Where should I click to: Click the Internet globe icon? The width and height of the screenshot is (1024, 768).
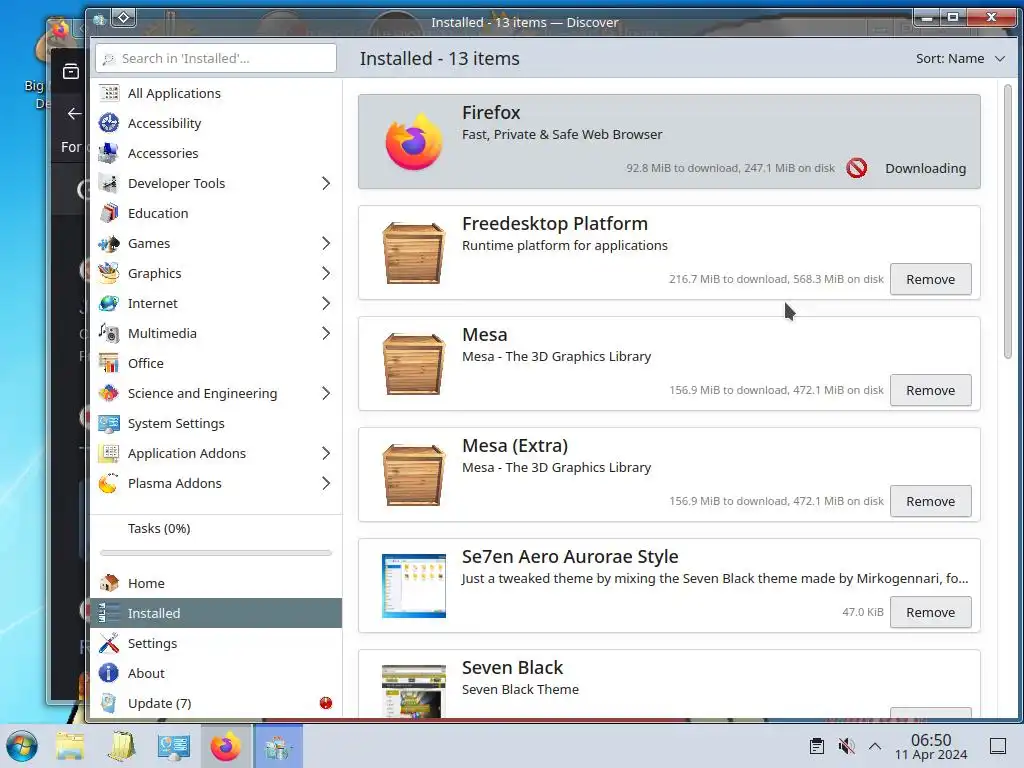[108, 303]
